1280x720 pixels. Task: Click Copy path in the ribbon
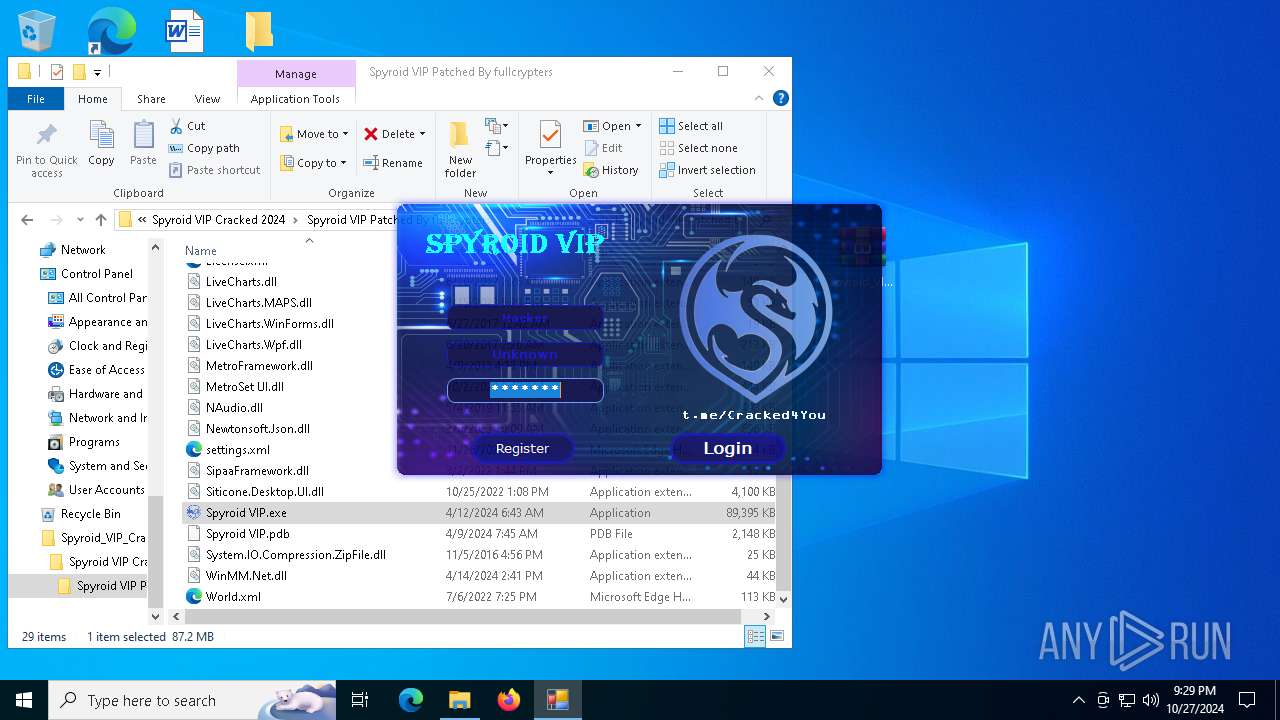click(x=205, y=148)
